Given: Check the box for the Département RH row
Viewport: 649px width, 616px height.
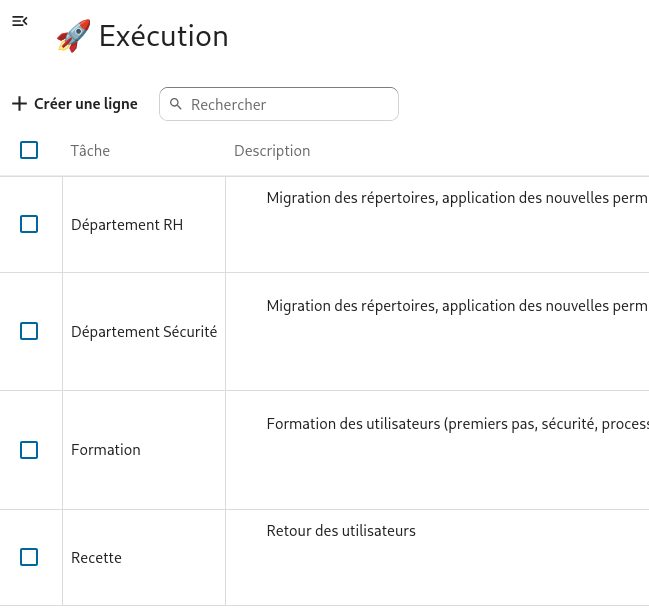Looking at the screenshot, I should click(x=29, y=224).
